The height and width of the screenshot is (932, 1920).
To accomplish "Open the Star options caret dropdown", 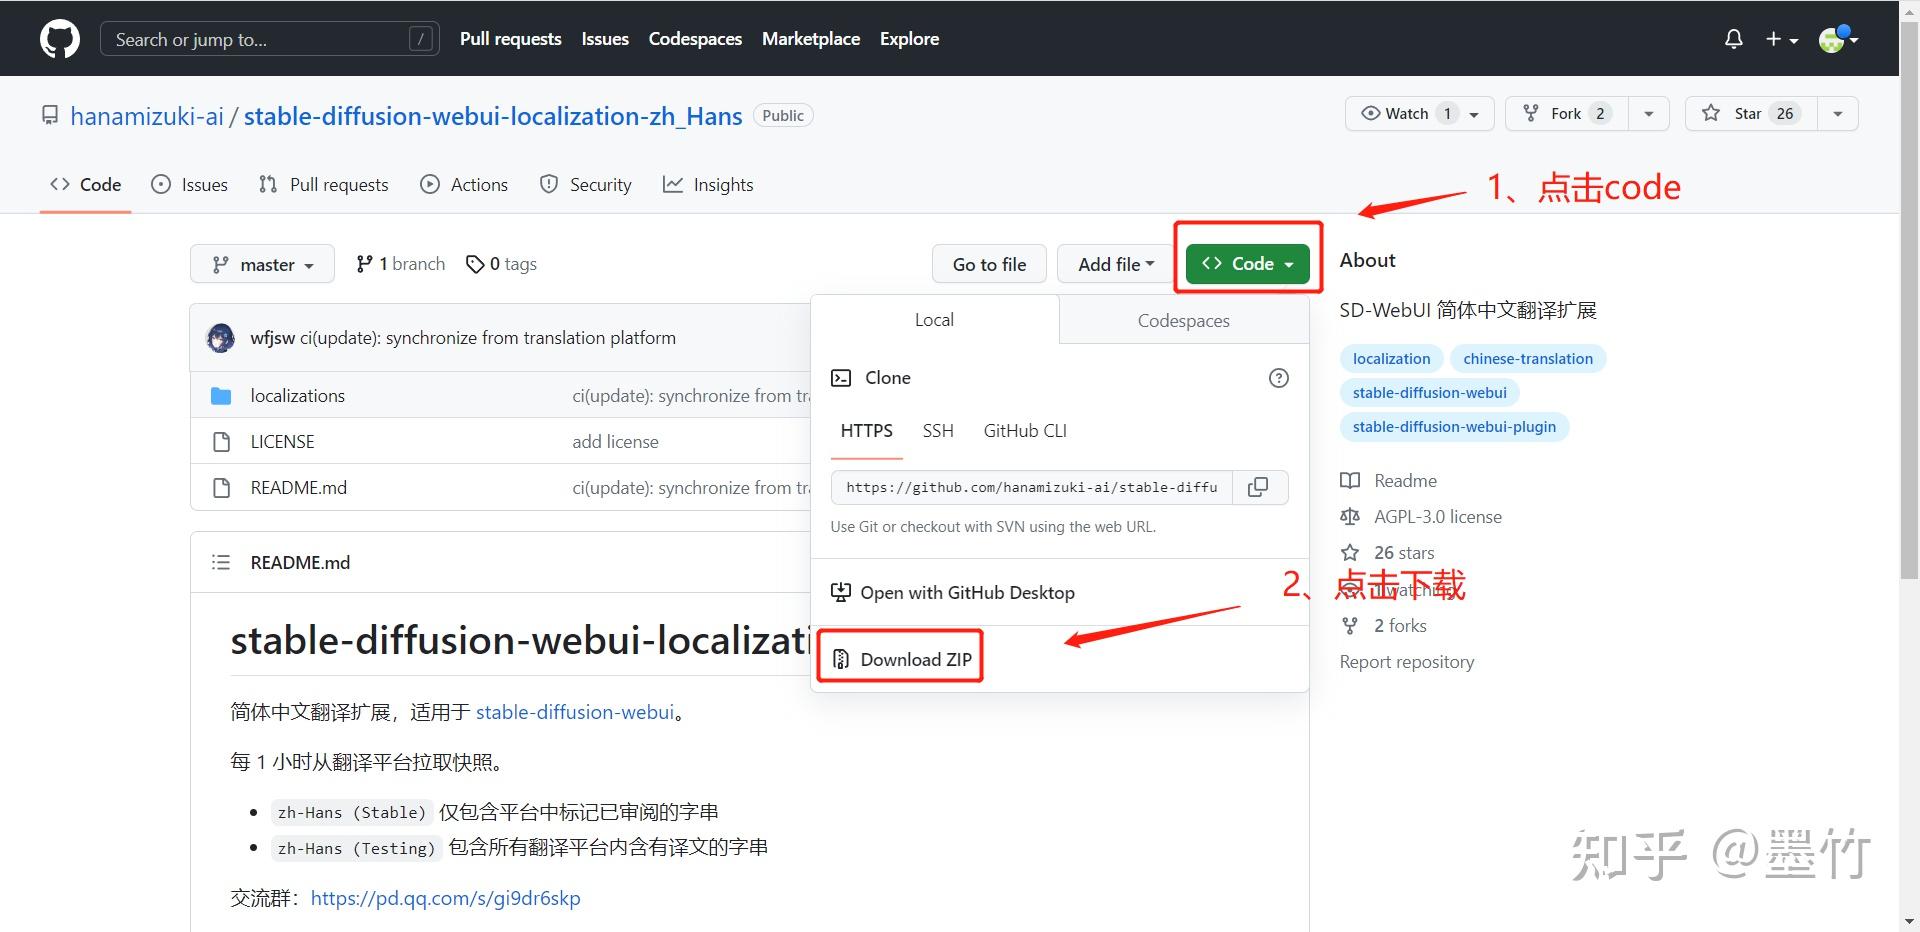I will click(1838, 113).
